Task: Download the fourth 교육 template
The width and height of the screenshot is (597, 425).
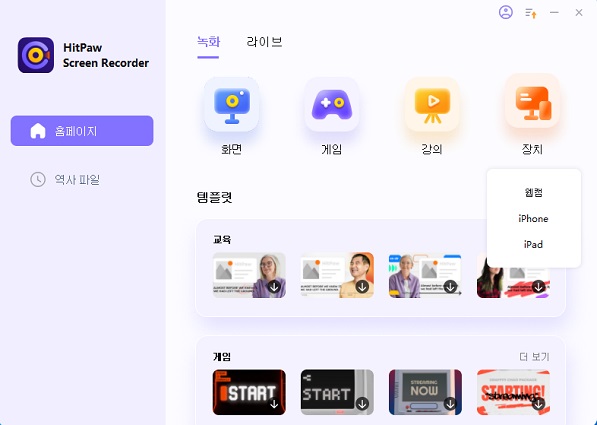Action: [x=538, y=287]
